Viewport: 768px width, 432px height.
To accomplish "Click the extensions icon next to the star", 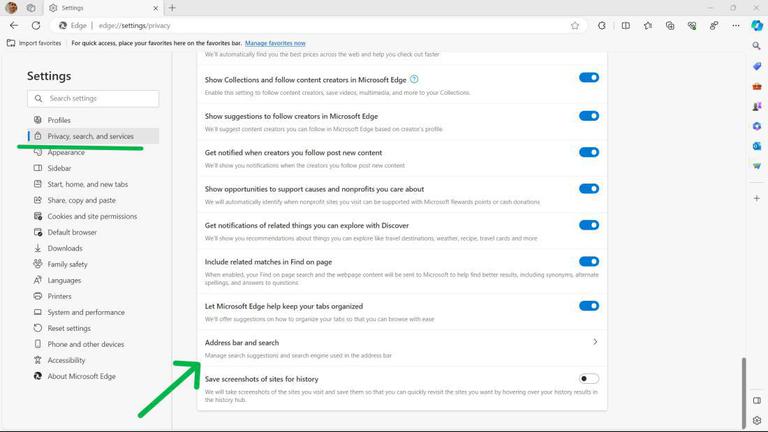I will coord(601,25).
